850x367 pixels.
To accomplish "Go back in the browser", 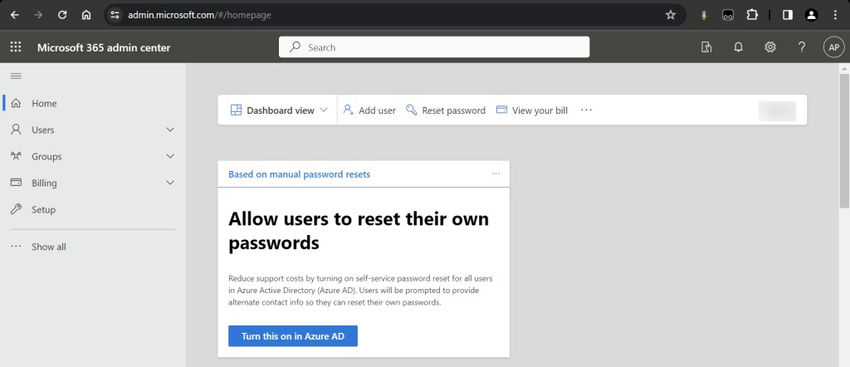I will [15, 15].
